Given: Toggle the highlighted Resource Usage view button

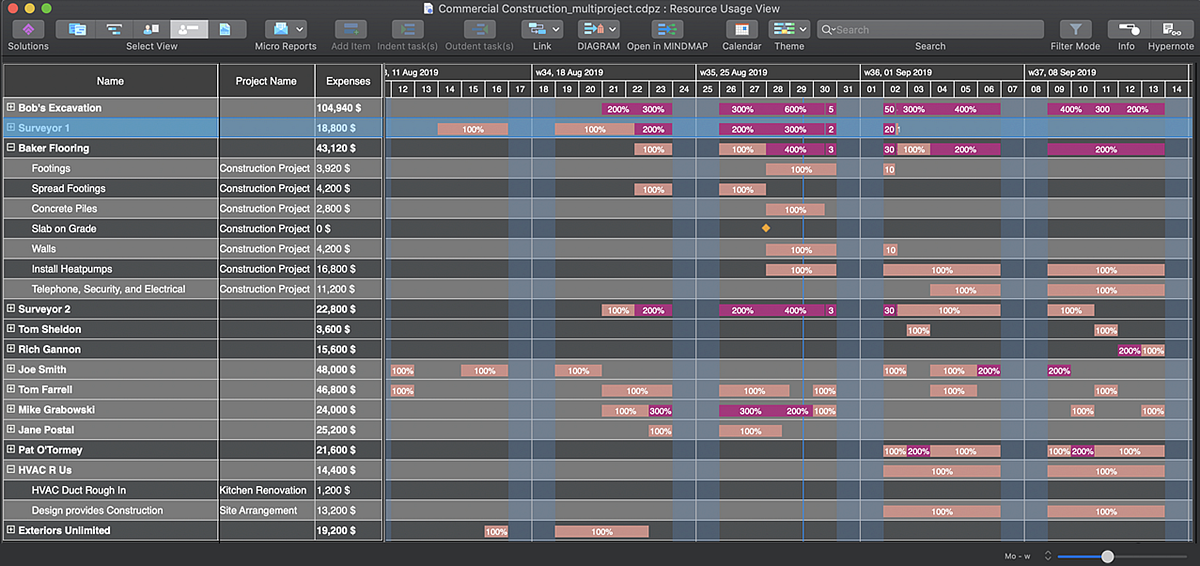Looking at the screenshot, I should 189,30.
